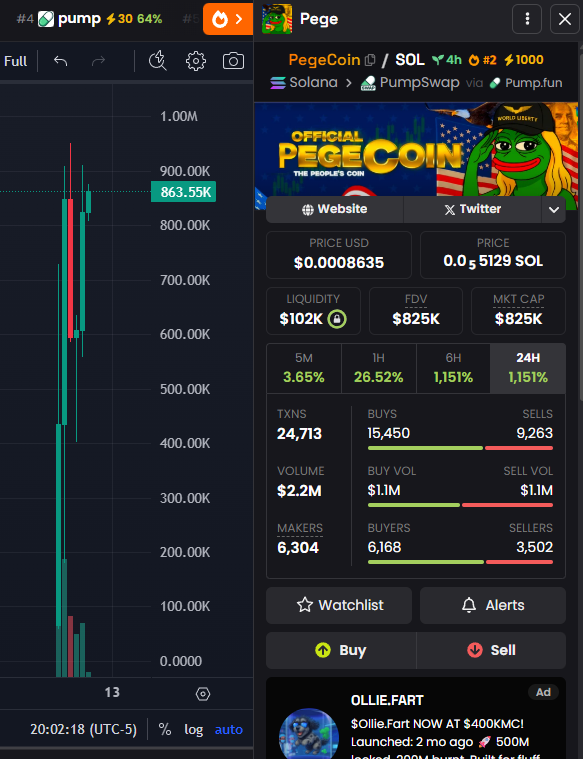This screenshot has width=583, height=759.
Task: Click the PRICE 5129 SOL box
Action: click(x=492, y=255)
